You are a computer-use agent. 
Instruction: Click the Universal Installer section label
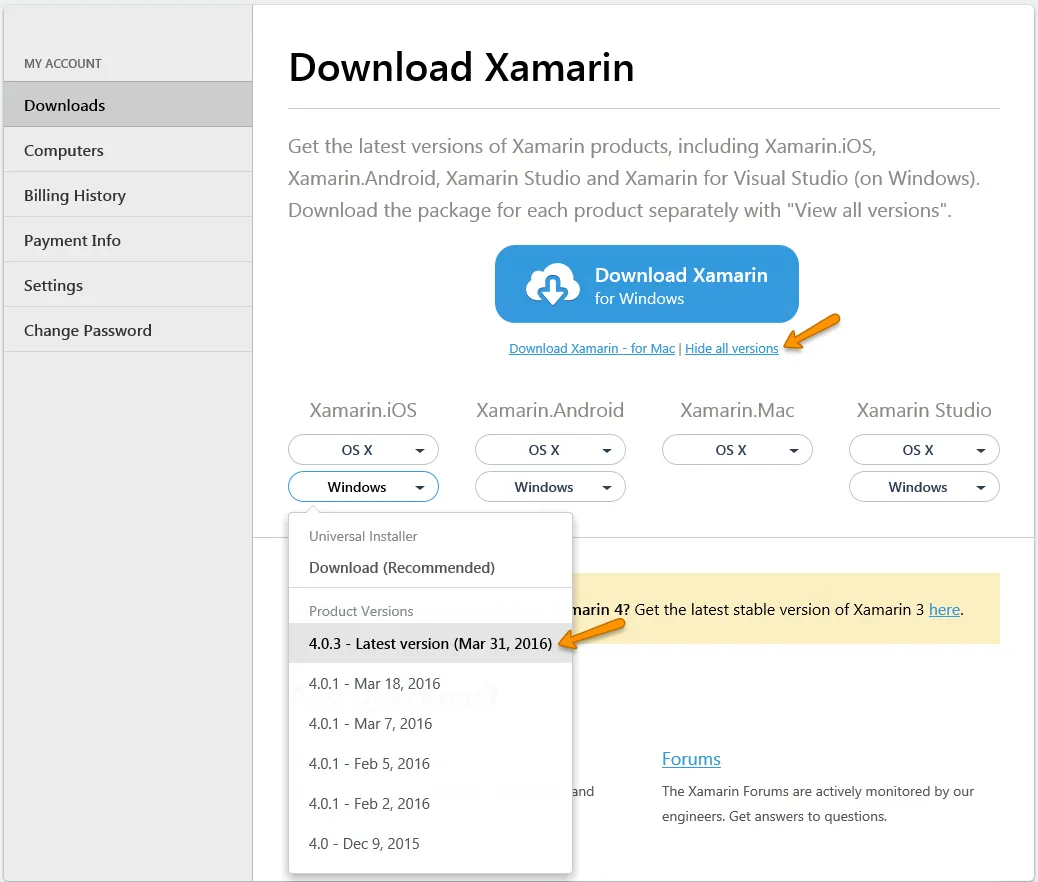(363, 536)
